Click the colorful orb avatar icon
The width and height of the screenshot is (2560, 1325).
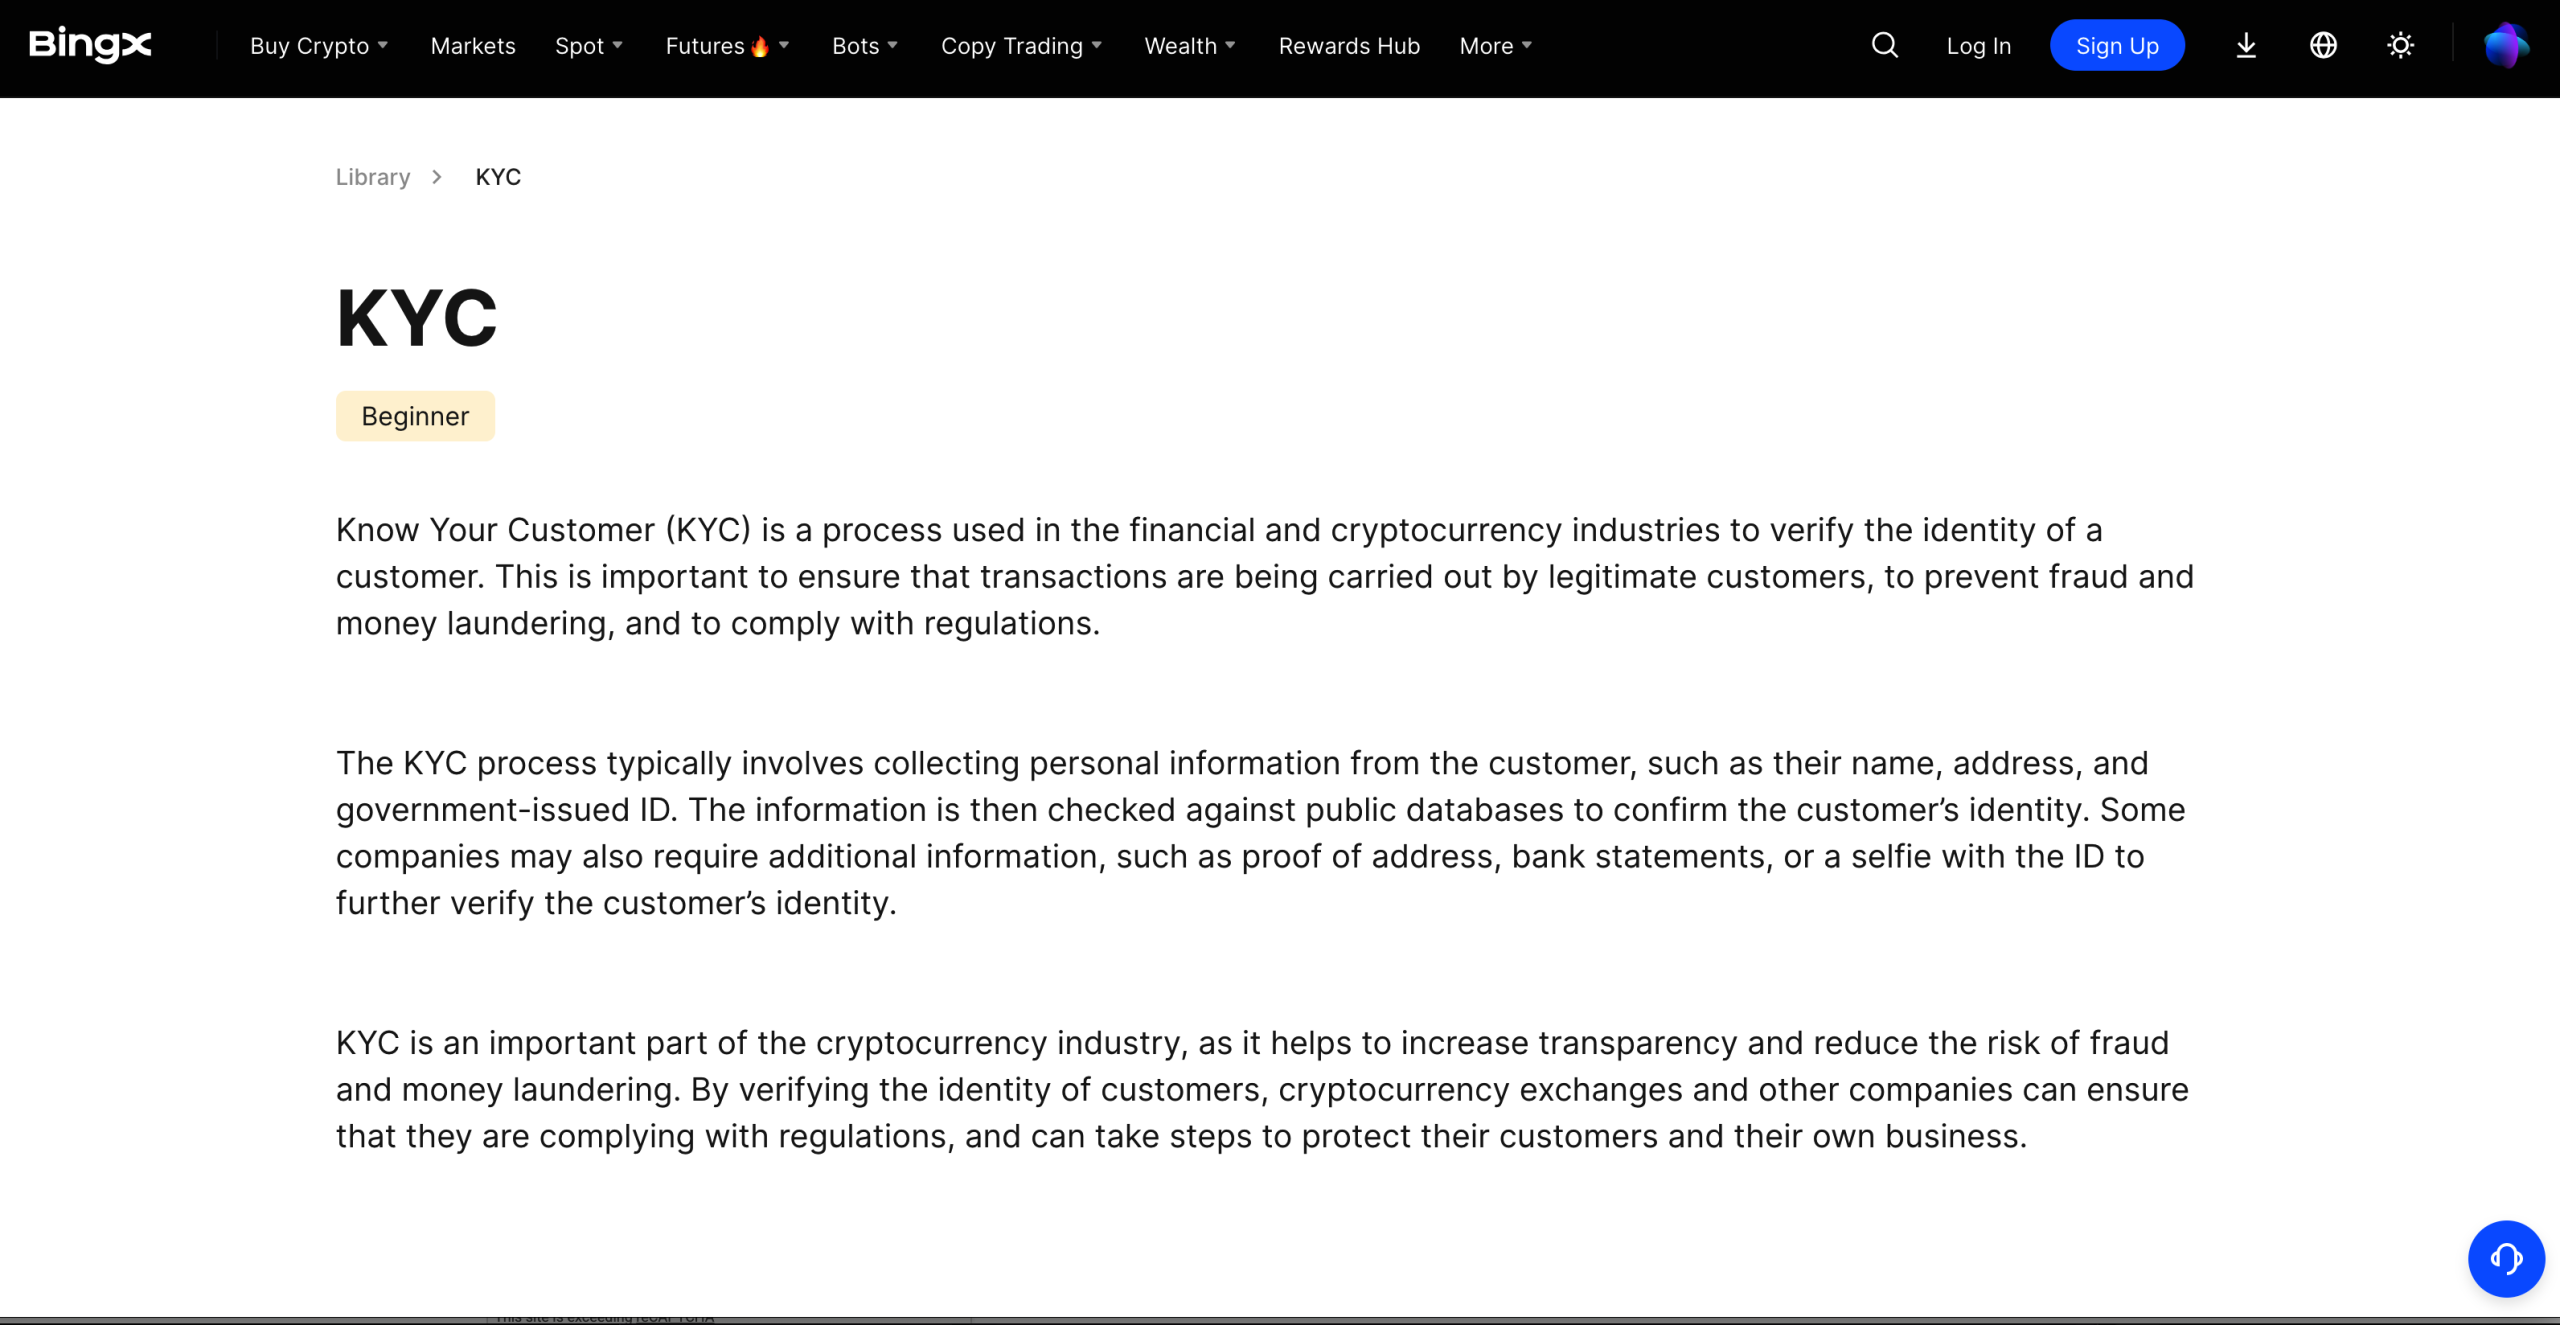coord(2506,45)
